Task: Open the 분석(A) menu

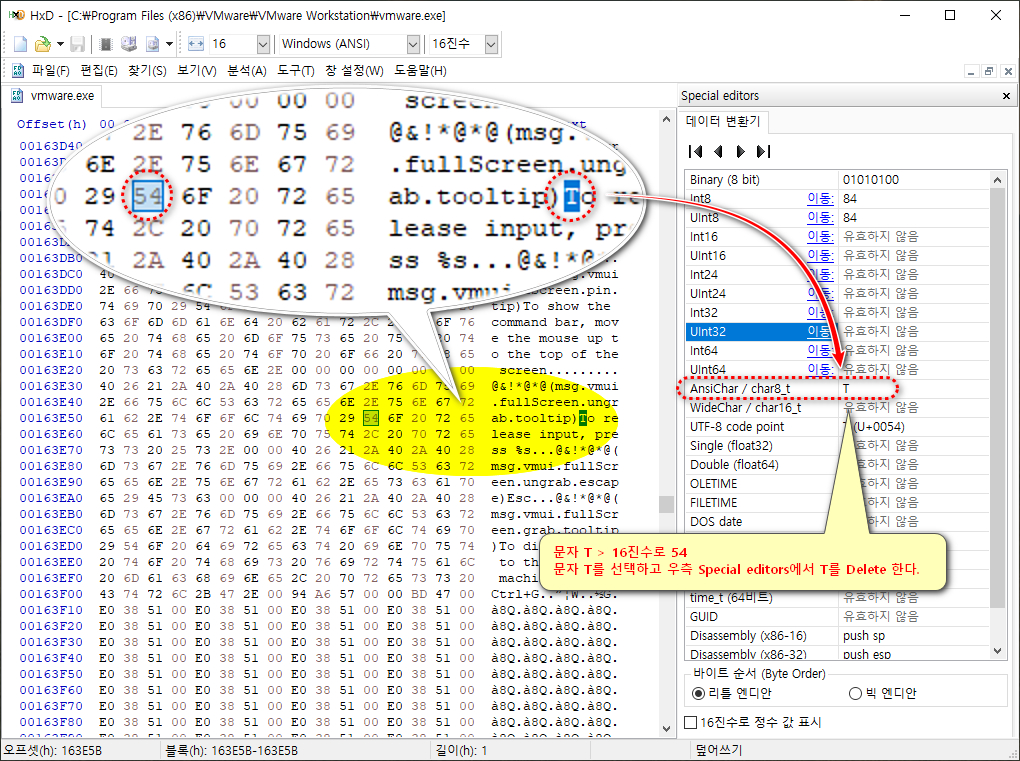Action: pos(247,70)
